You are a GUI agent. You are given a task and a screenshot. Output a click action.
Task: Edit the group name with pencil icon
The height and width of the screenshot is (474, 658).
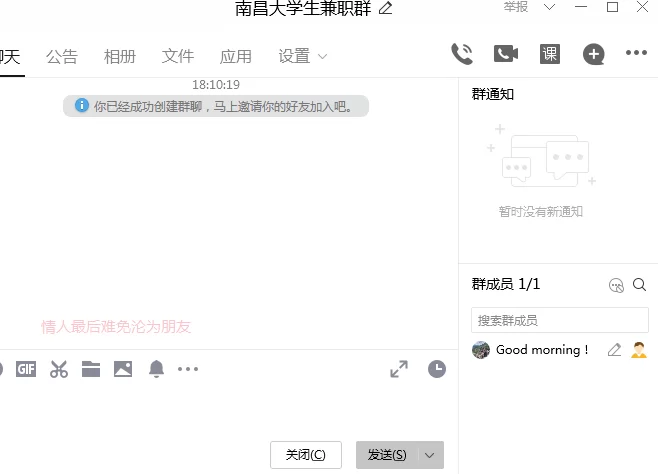click(386, 9)
